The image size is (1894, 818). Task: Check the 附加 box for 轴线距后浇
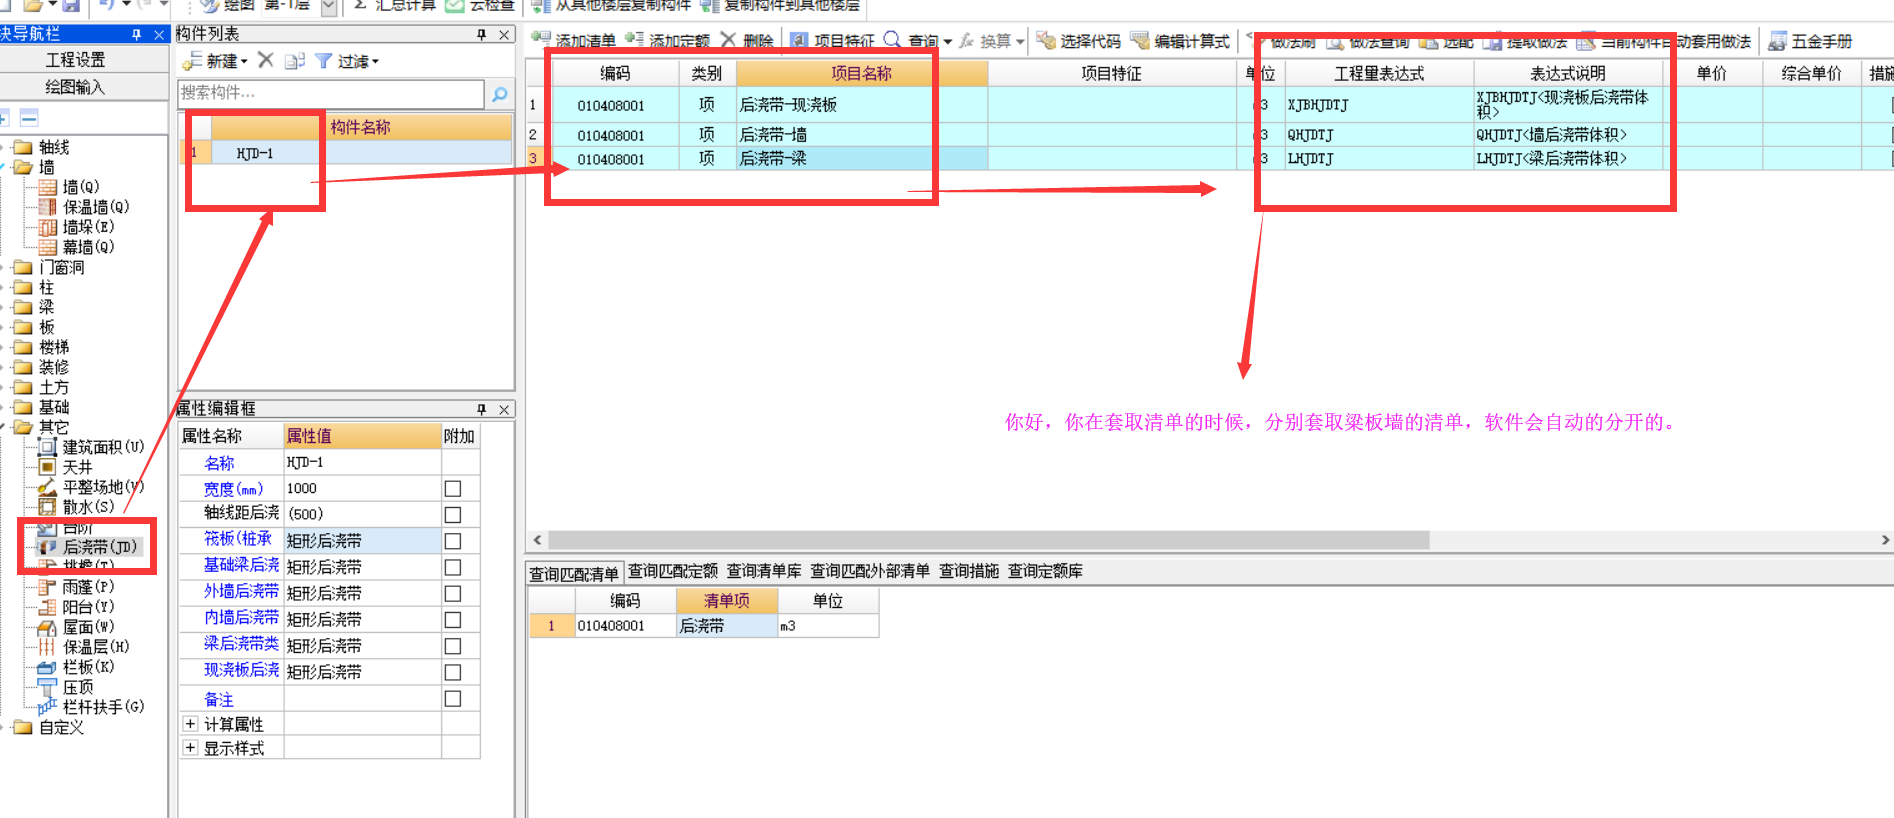point(453,515)
